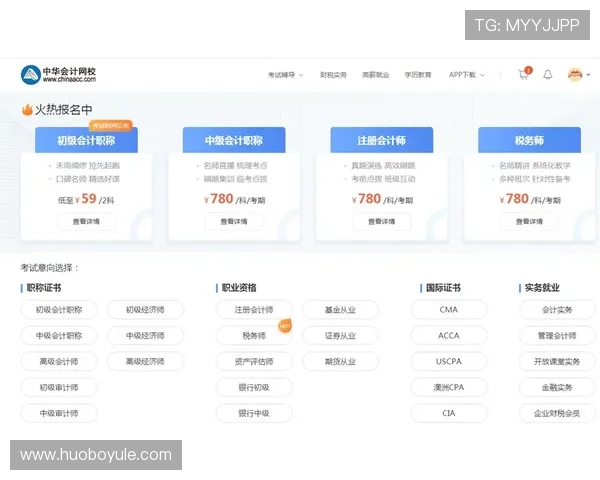The width and height of the screenshot is (600, 480).
Task: Open the user avatar menu
Action: (x=575, y=75)
